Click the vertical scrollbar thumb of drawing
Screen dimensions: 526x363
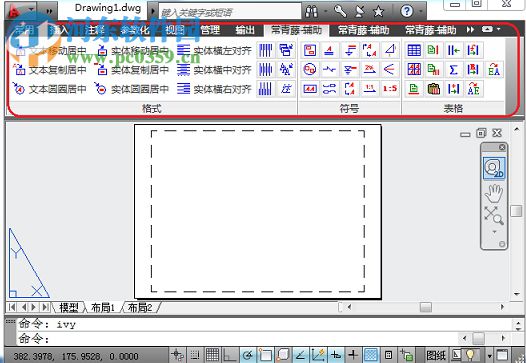click(x=516, y=211)
